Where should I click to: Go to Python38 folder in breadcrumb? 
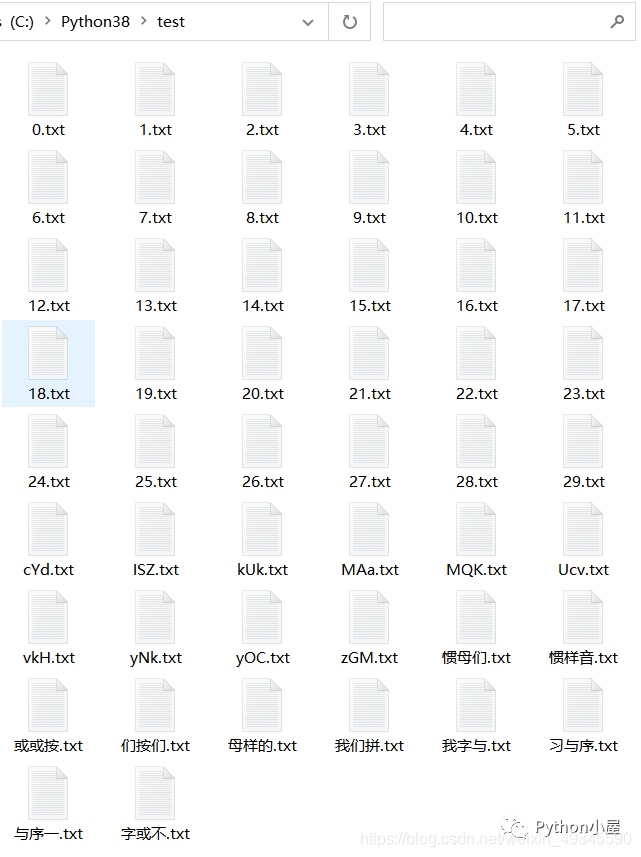click(x=96, y=21)
